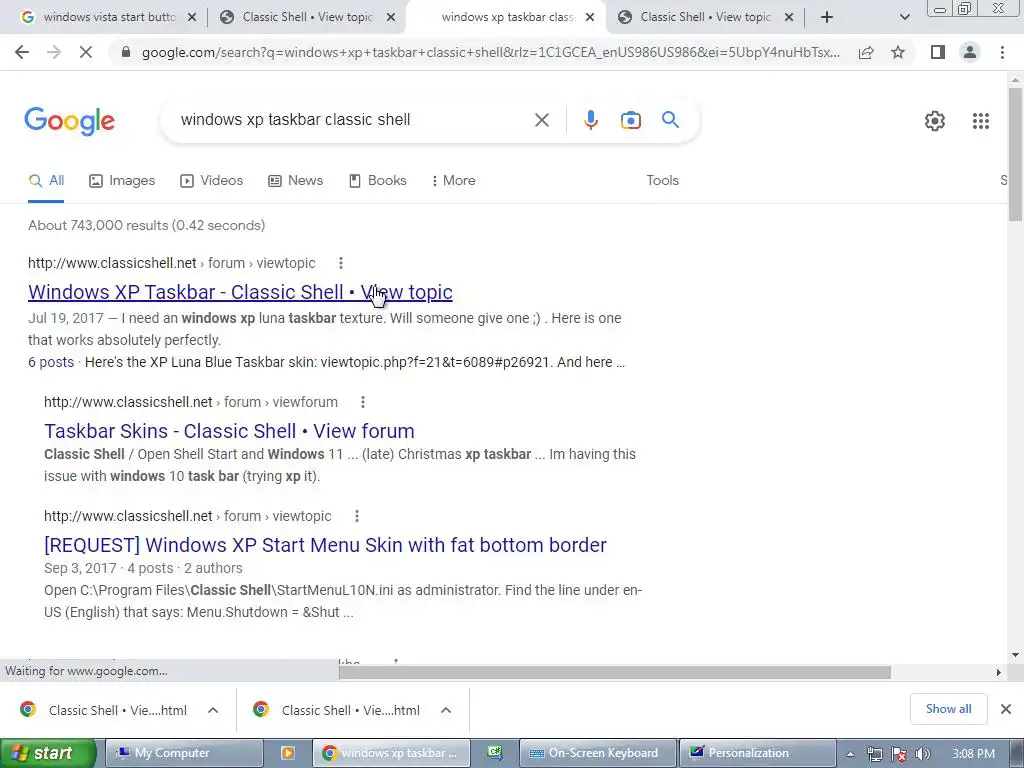Close the downloads bar
This screenshot has height=768, width=1024.
(x=1006, y=709)
